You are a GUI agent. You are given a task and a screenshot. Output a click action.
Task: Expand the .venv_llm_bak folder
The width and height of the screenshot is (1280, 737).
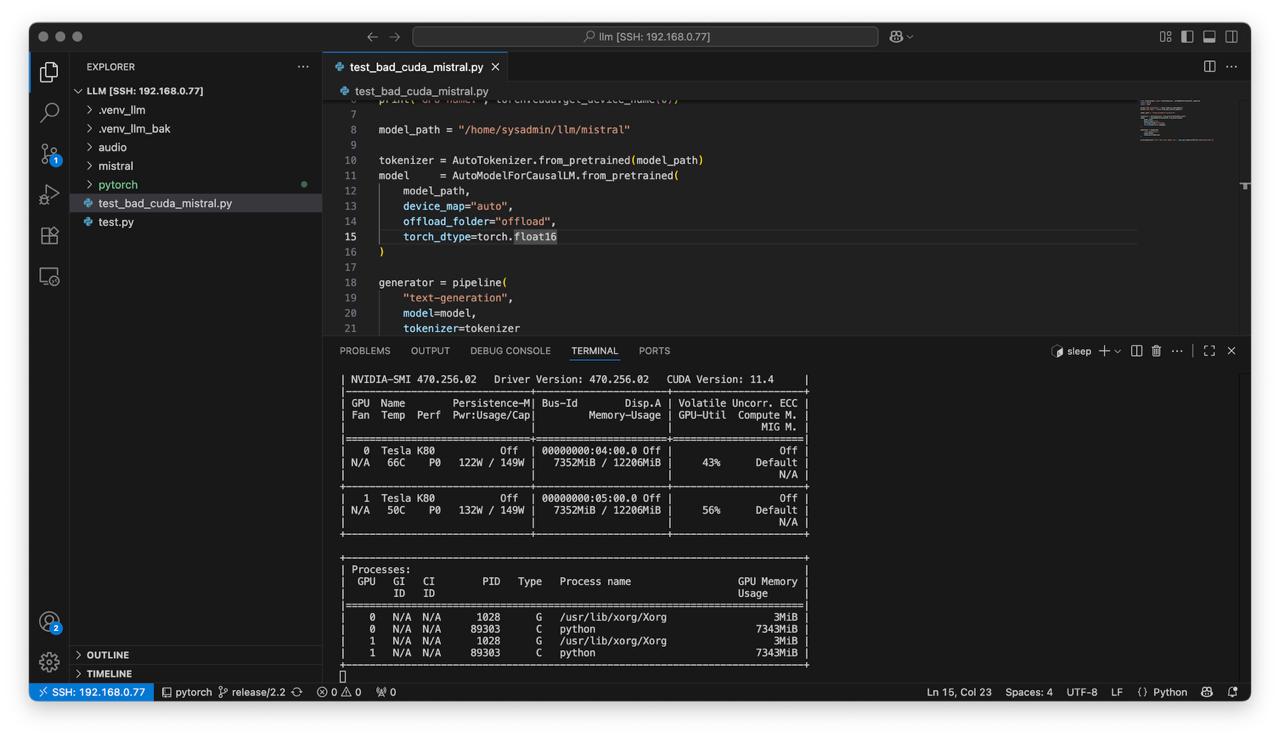click(x=196, y=129)
